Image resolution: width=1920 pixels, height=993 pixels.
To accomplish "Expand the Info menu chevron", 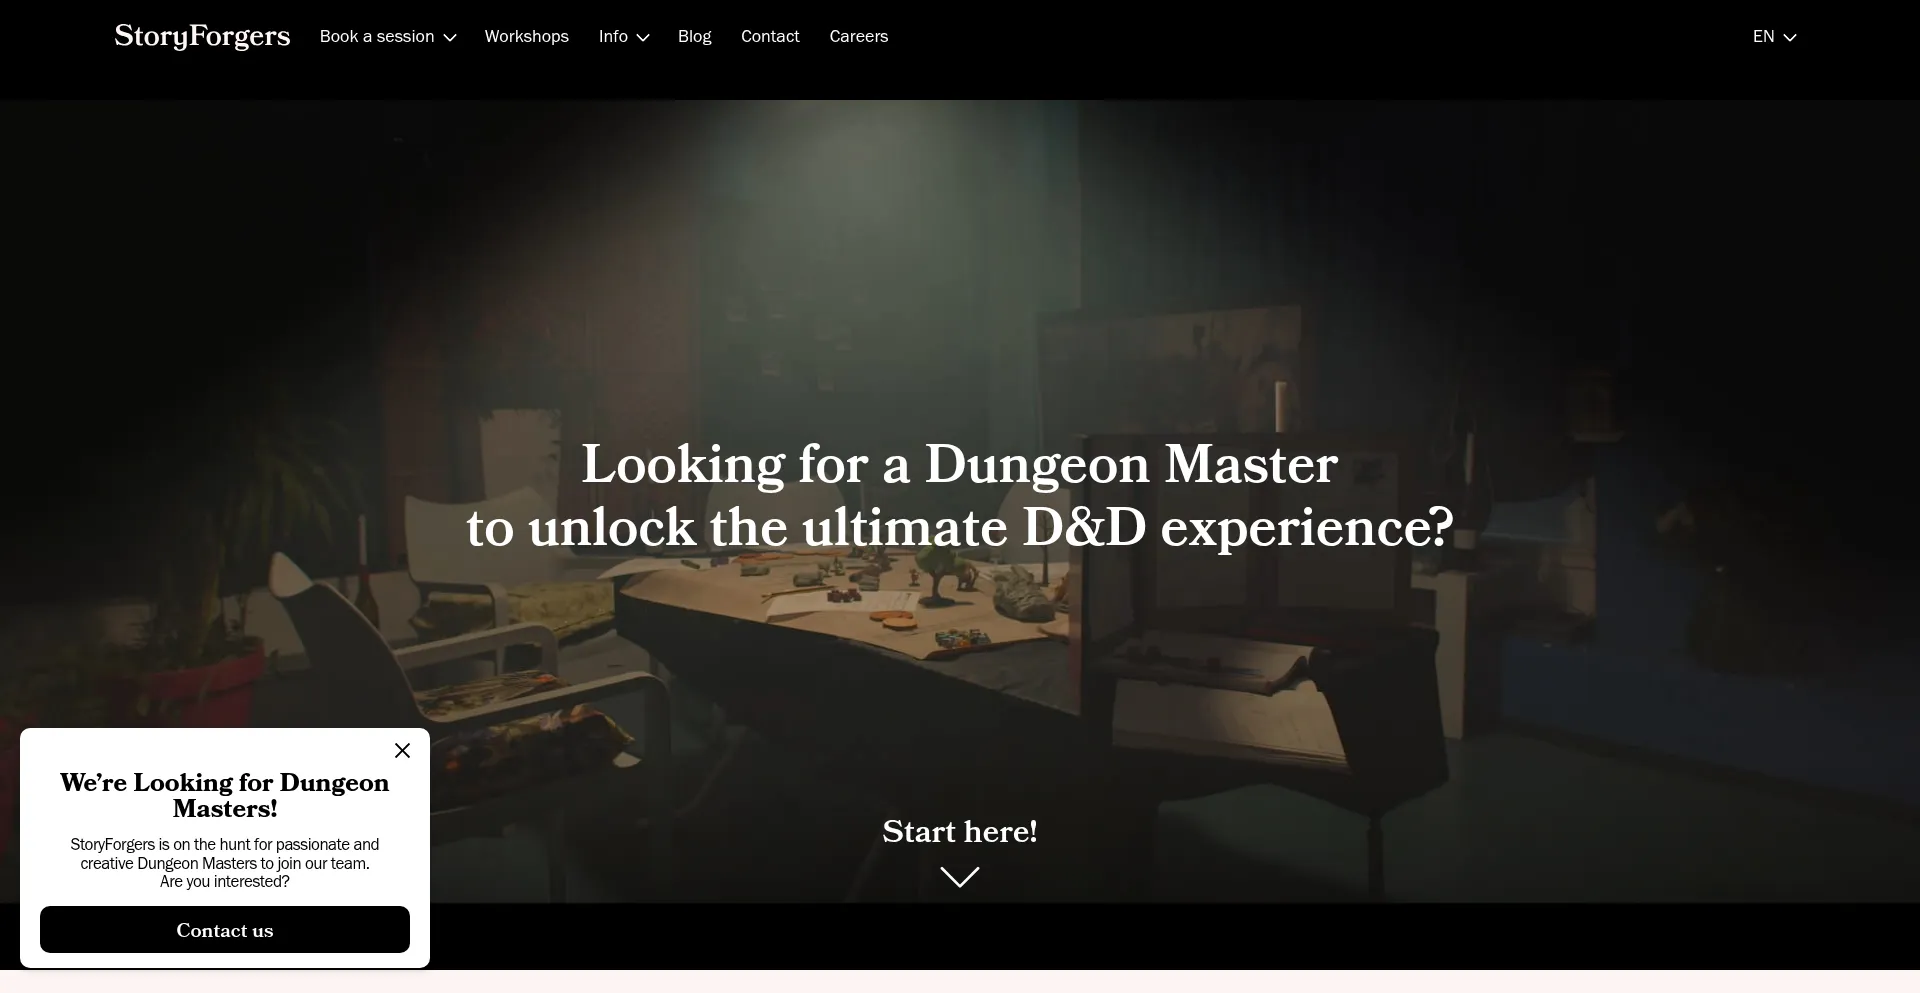I will [643, 37].
